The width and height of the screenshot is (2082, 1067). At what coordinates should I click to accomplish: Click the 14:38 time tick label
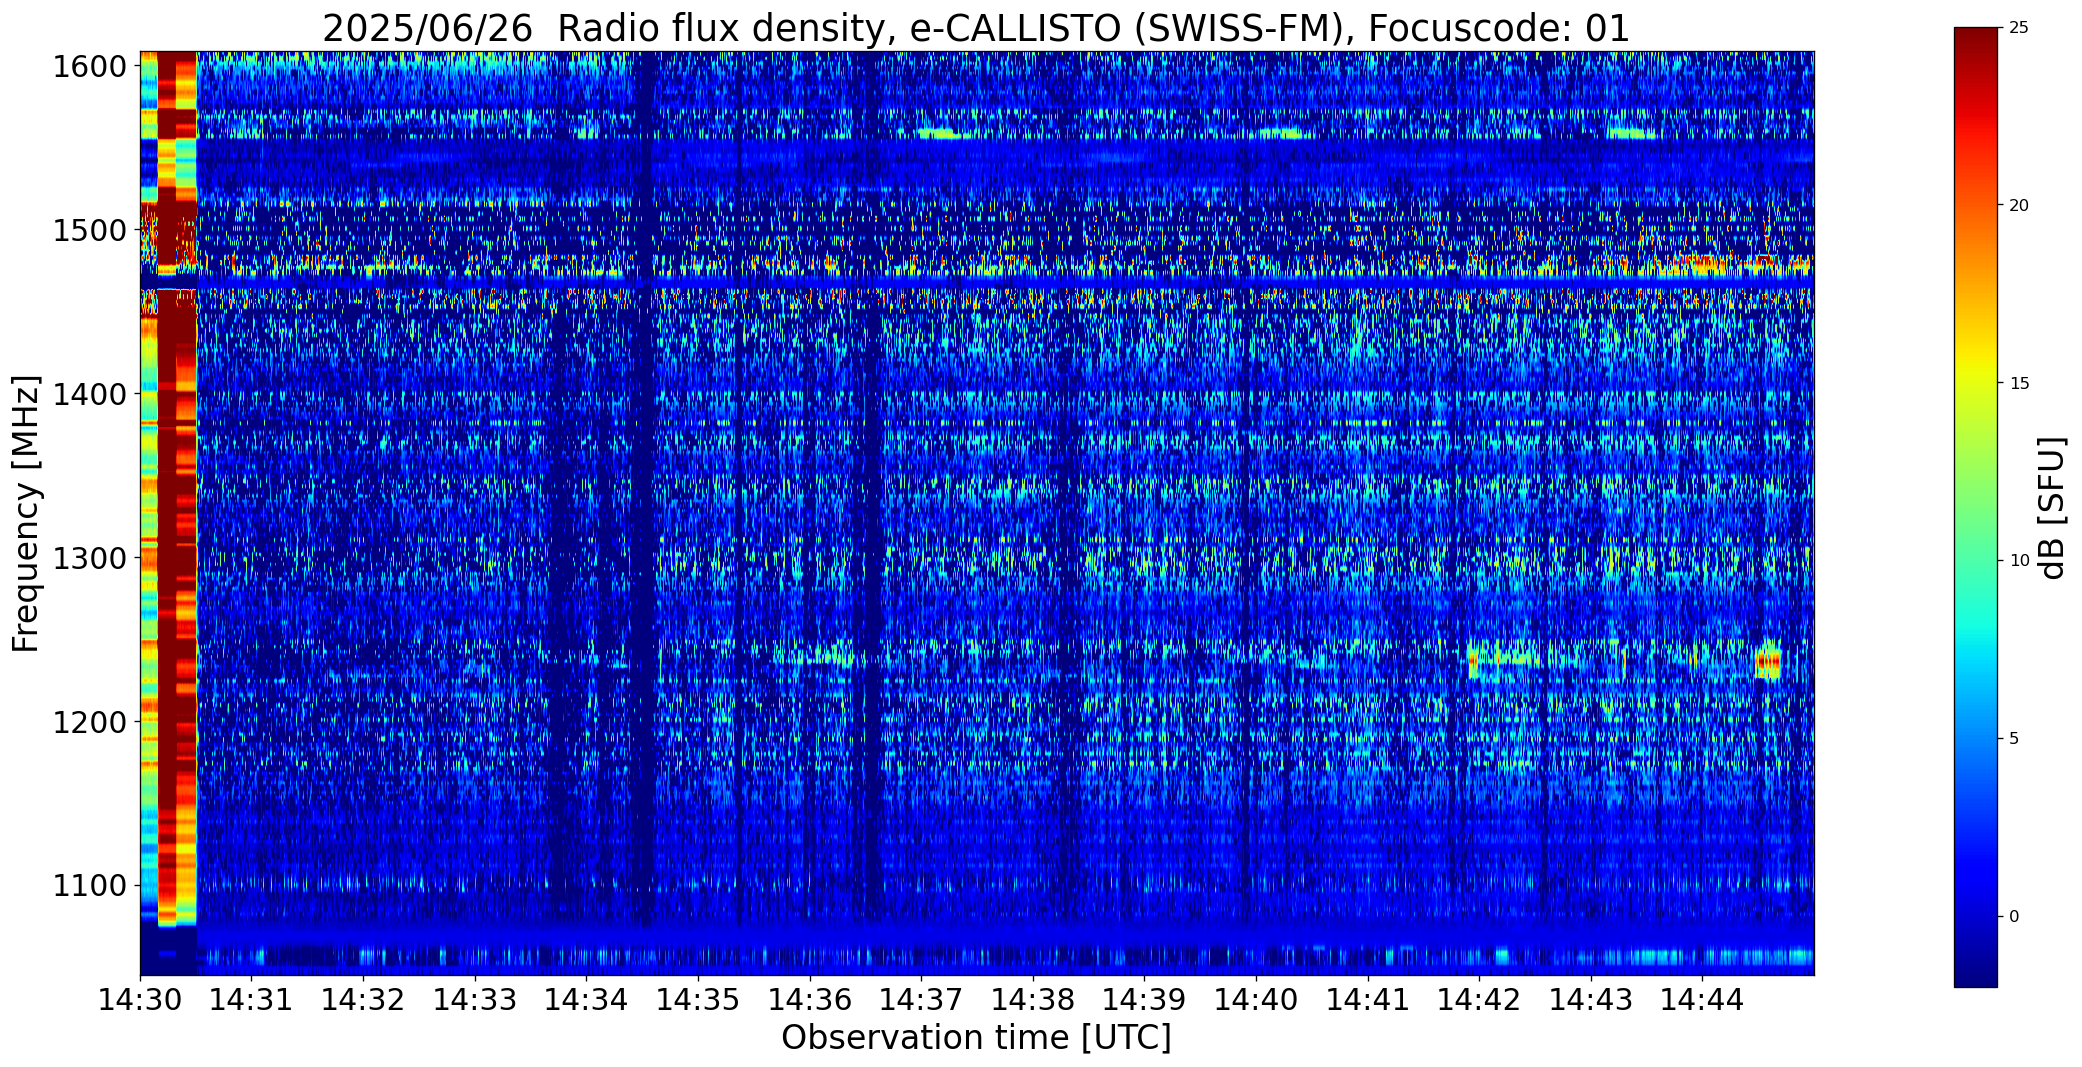[1034, 1000]
